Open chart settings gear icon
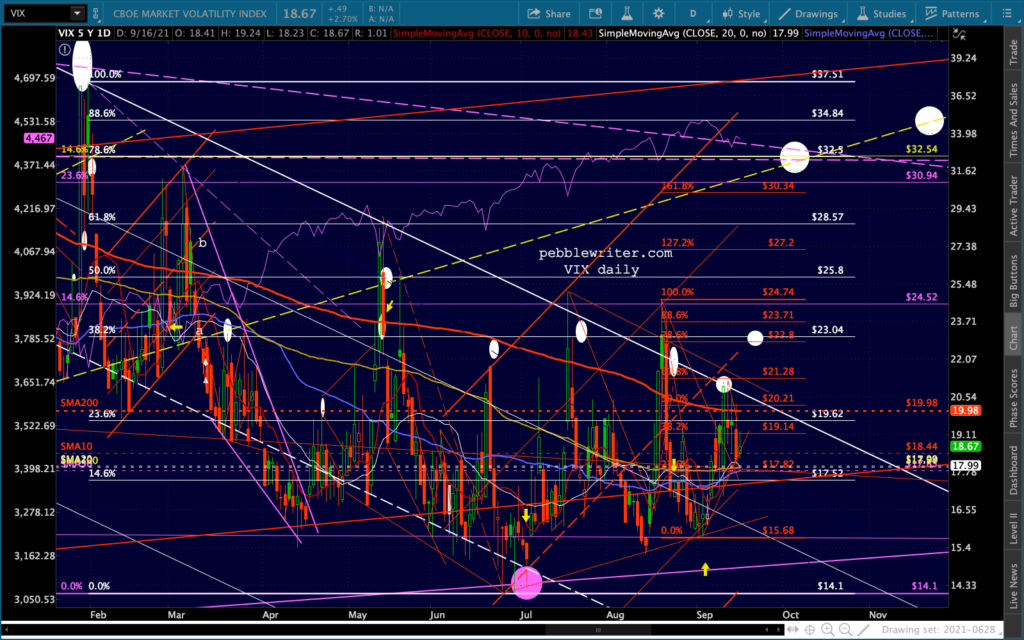The width and height of the screenshot is (1024, 640). tap(660, 14)
